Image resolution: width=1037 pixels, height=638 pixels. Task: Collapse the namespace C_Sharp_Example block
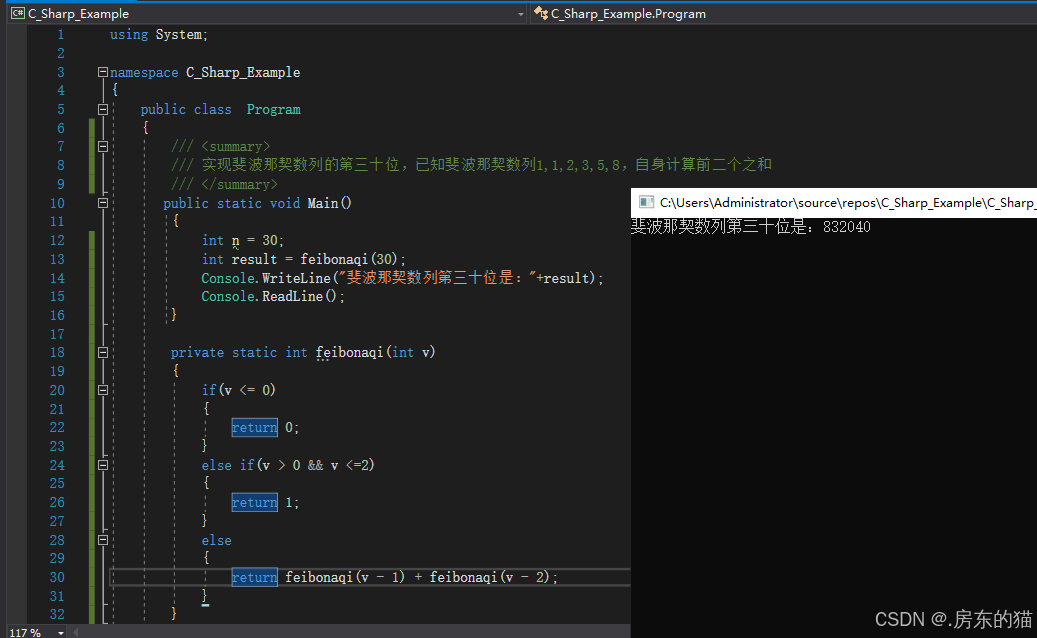(x=103, y=72)
